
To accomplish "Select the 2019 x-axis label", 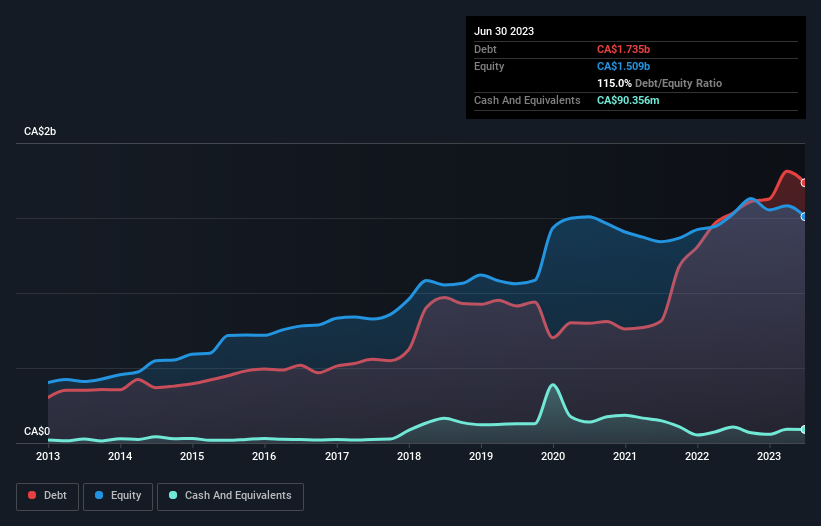I will pyautogui.click(x=481, y=456).
